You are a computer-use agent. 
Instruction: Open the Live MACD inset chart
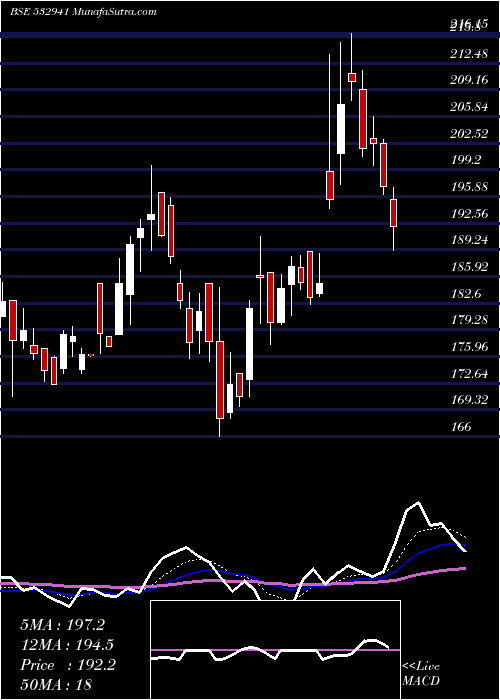click(275, 650)
